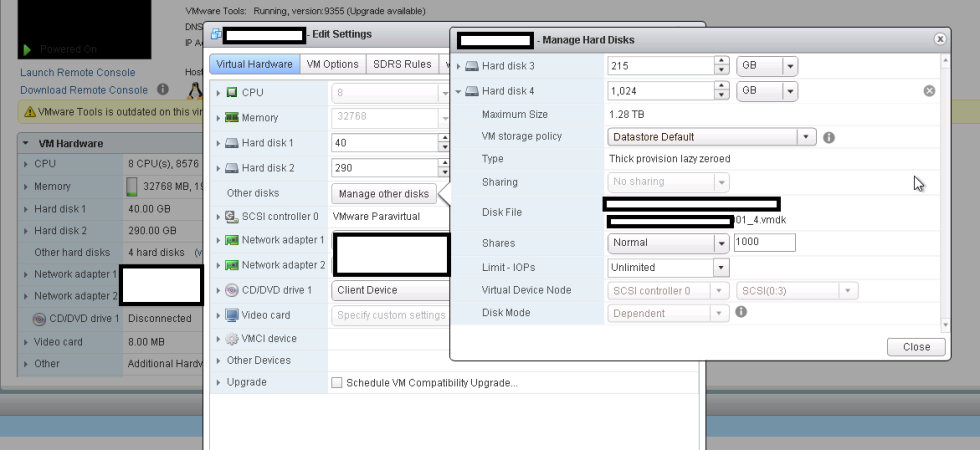980x450 pixels.
Task: Collapse the Hard disk 4 row
Action: (459, 91)
